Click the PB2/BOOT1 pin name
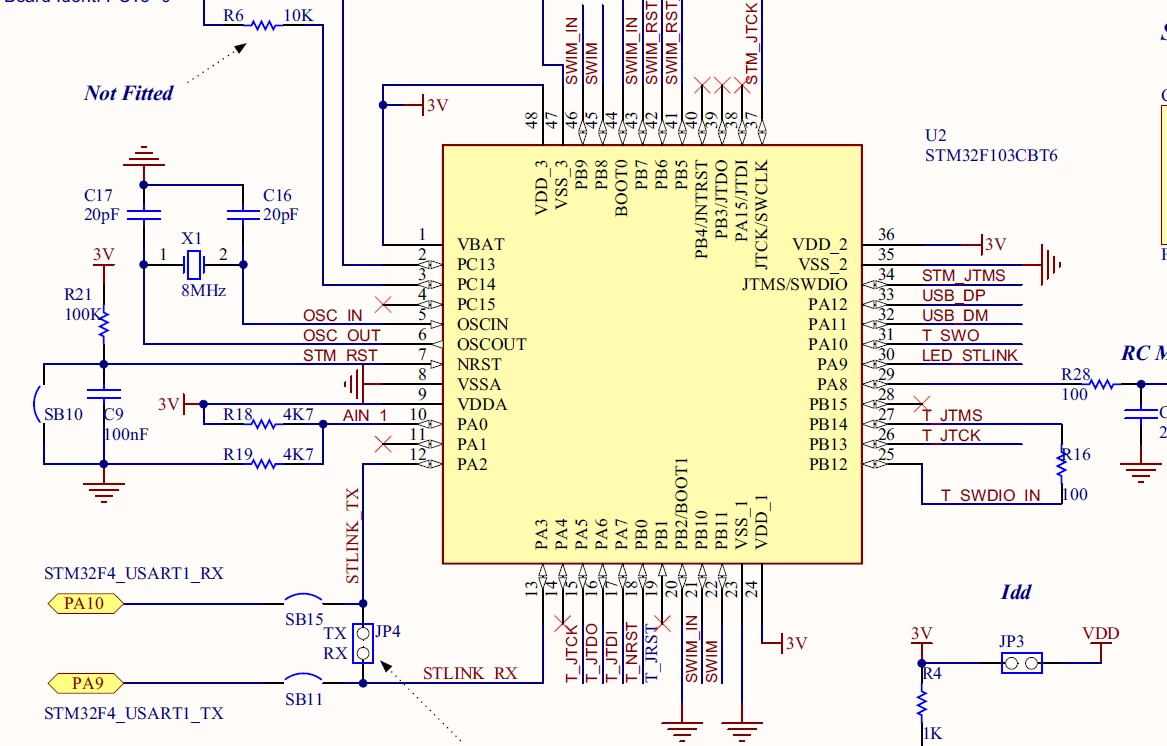 tap(682, 504)
